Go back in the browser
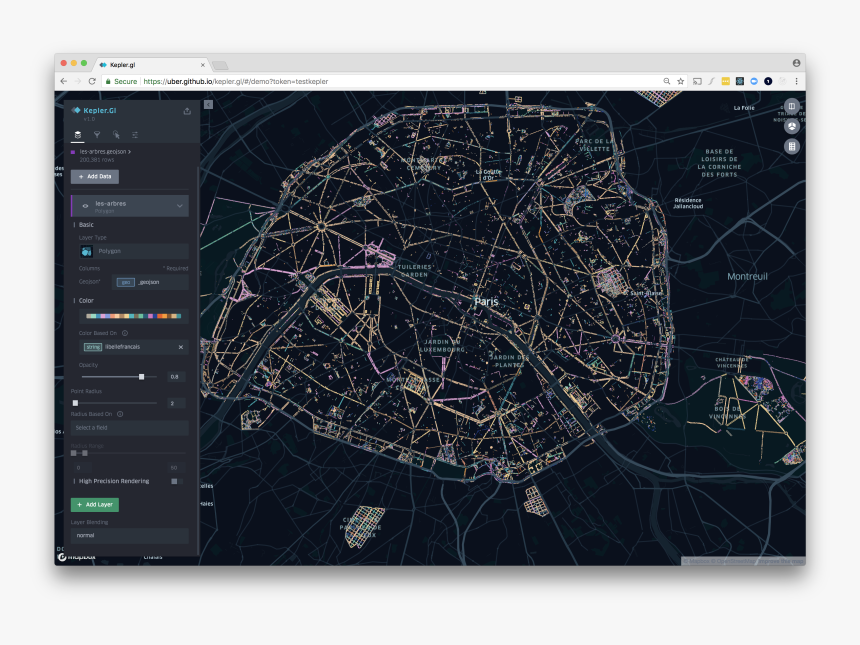The width and height of the screenshot is (860, 645). pos(64,81)
